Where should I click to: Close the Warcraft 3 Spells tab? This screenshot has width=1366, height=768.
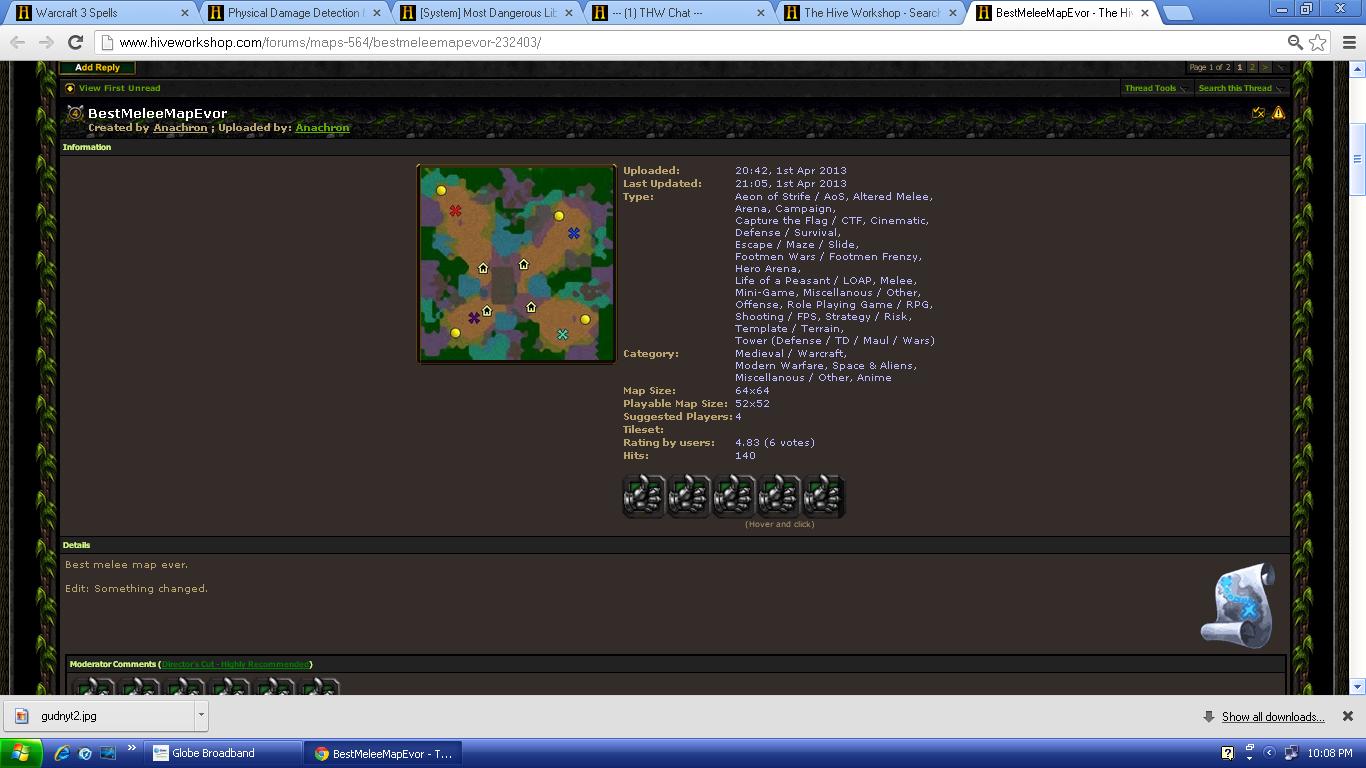[184, 13]
